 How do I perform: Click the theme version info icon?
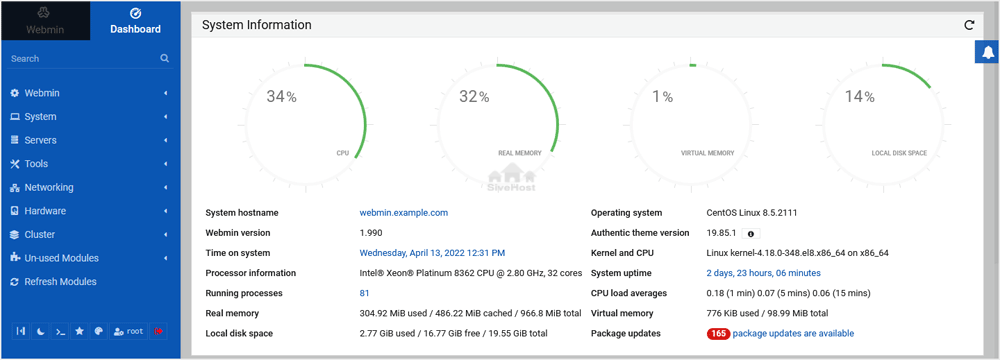750,233
